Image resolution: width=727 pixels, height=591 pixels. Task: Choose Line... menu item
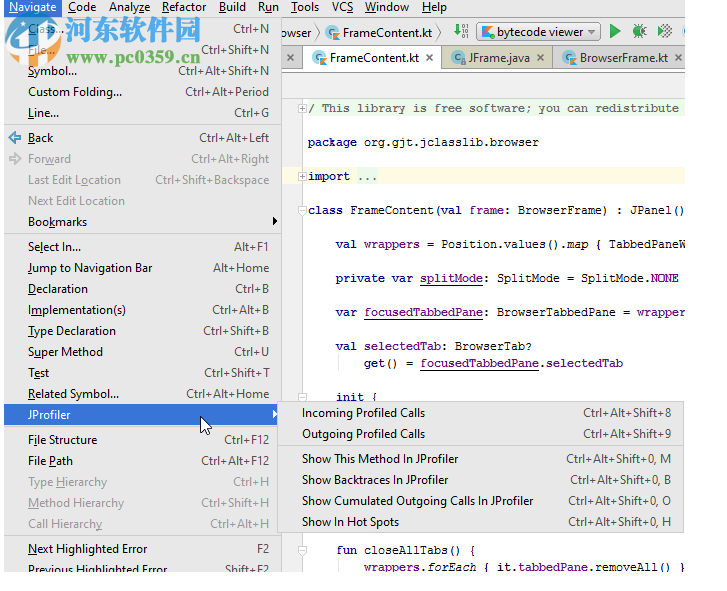[x=142, y=113]
